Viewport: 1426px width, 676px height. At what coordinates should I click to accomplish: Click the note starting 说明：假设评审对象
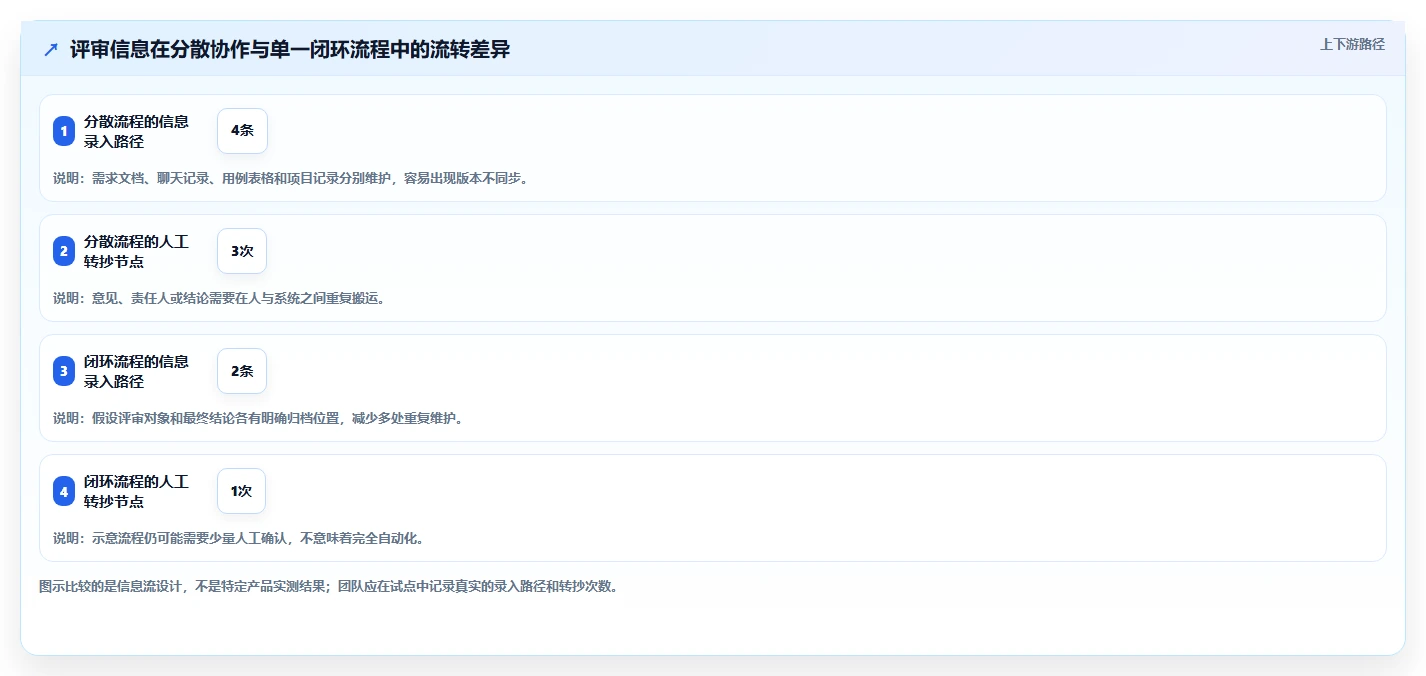(x=258, y=418)
